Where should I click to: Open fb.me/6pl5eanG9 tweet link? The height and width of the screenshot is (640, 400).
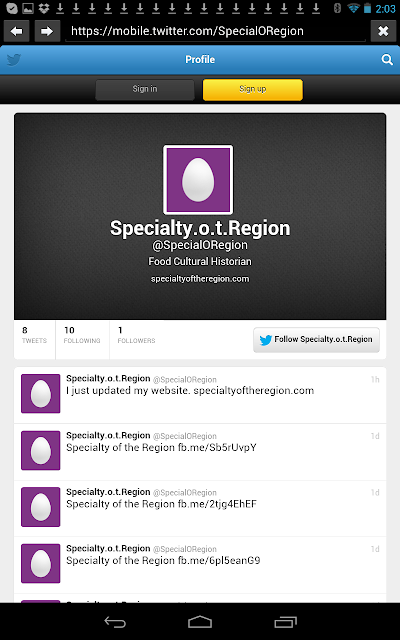pos(219,561)
